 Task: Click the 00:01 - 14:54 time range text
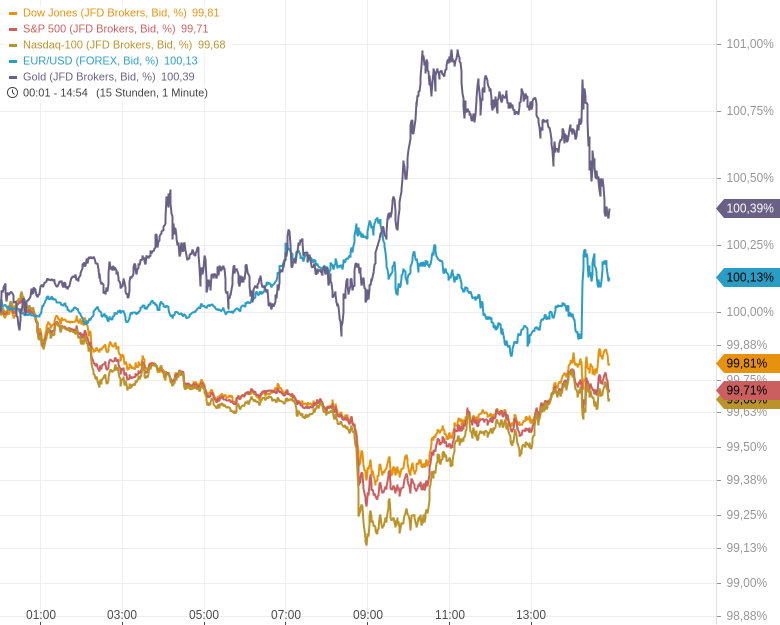55,93
